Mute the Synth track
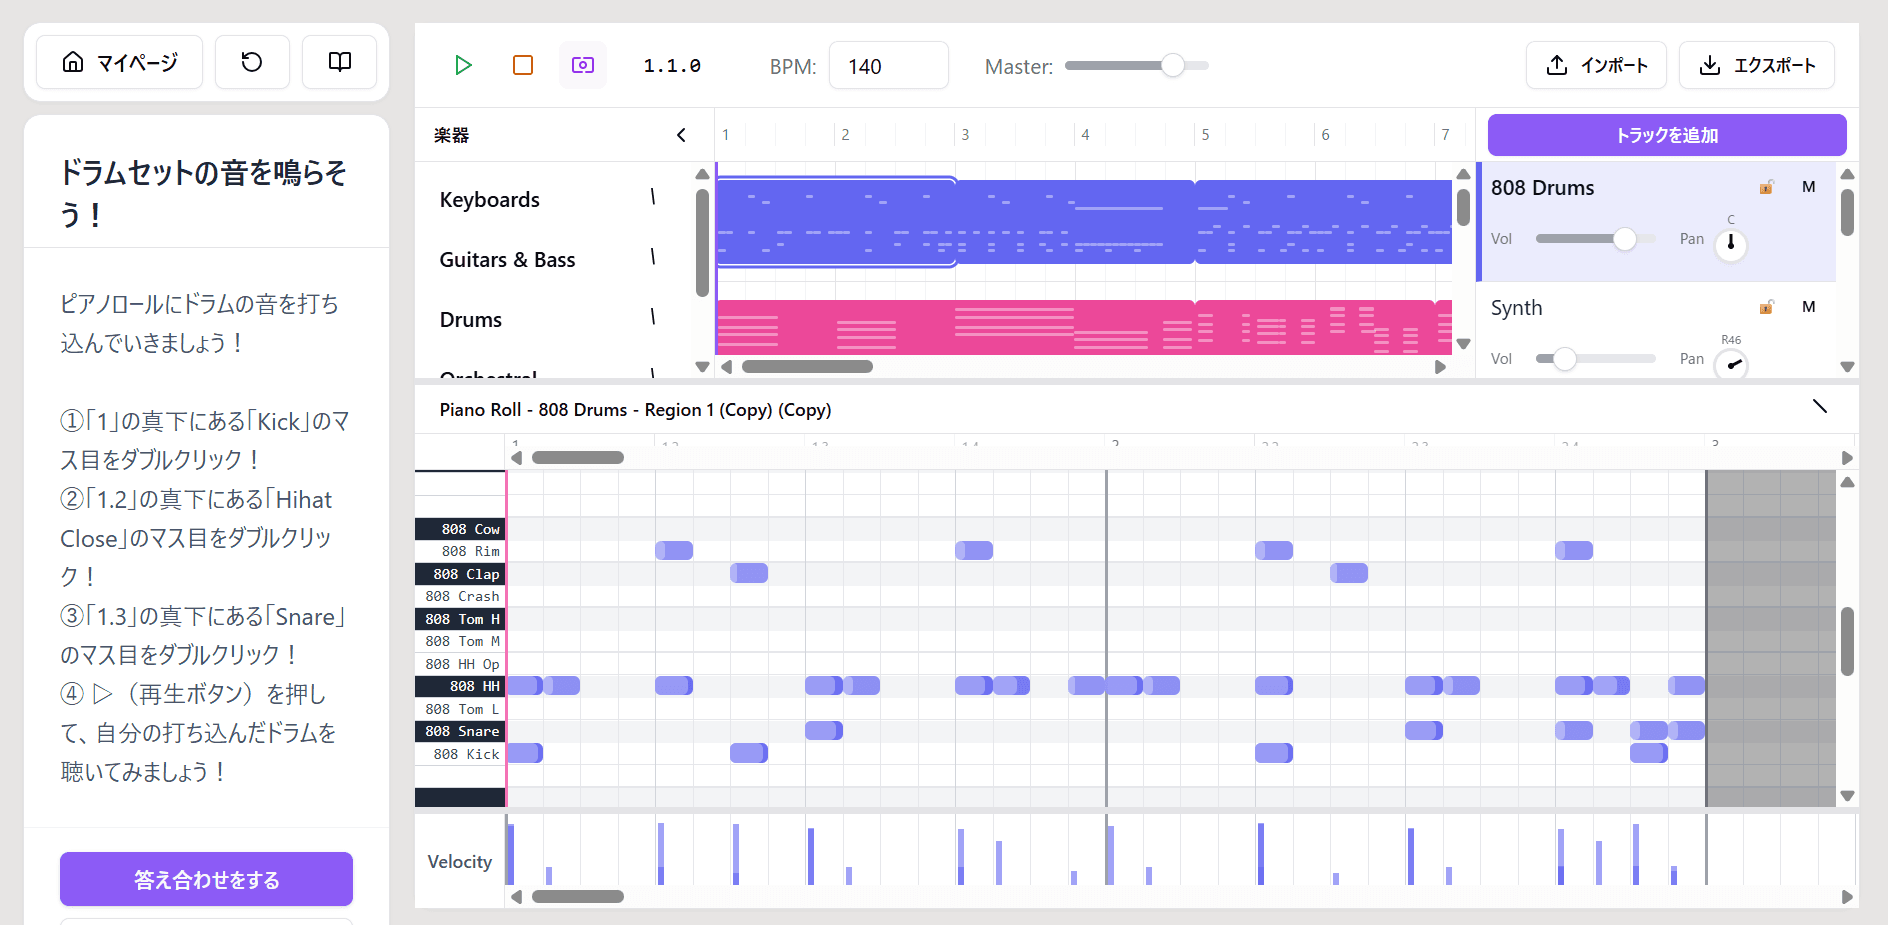The image size is (1888, 925). pyautogui.click(x=1808, y=307)
